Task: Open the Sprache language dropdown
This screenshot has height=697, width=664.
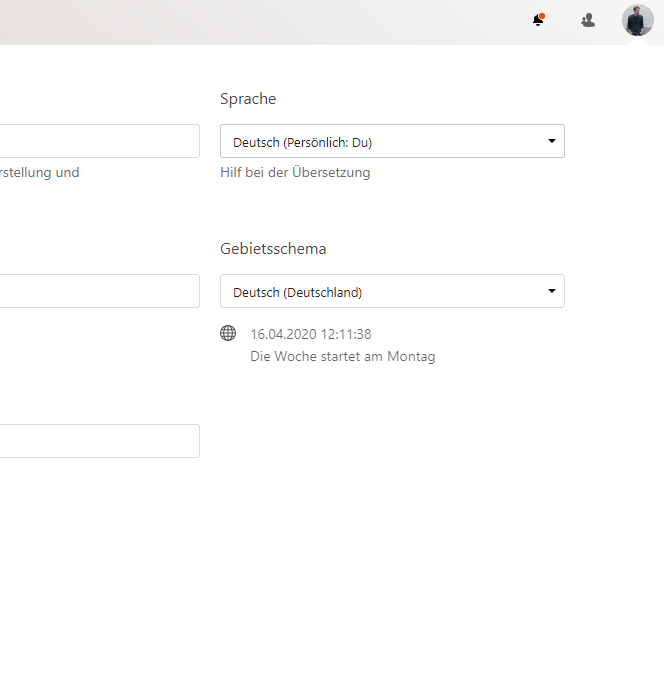Action: 392,141
